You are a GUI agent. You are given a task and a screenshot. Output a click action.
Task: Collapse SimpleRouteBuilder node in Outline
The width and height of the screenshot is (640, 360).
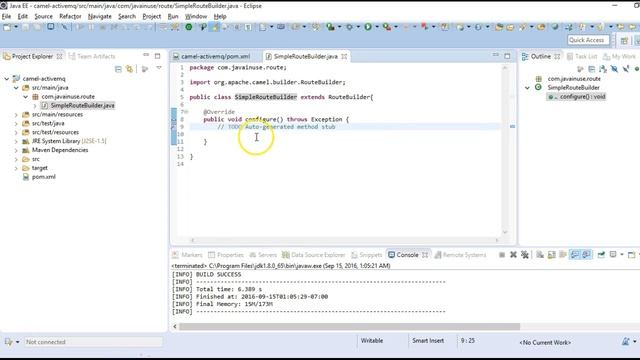click(527, 87)
